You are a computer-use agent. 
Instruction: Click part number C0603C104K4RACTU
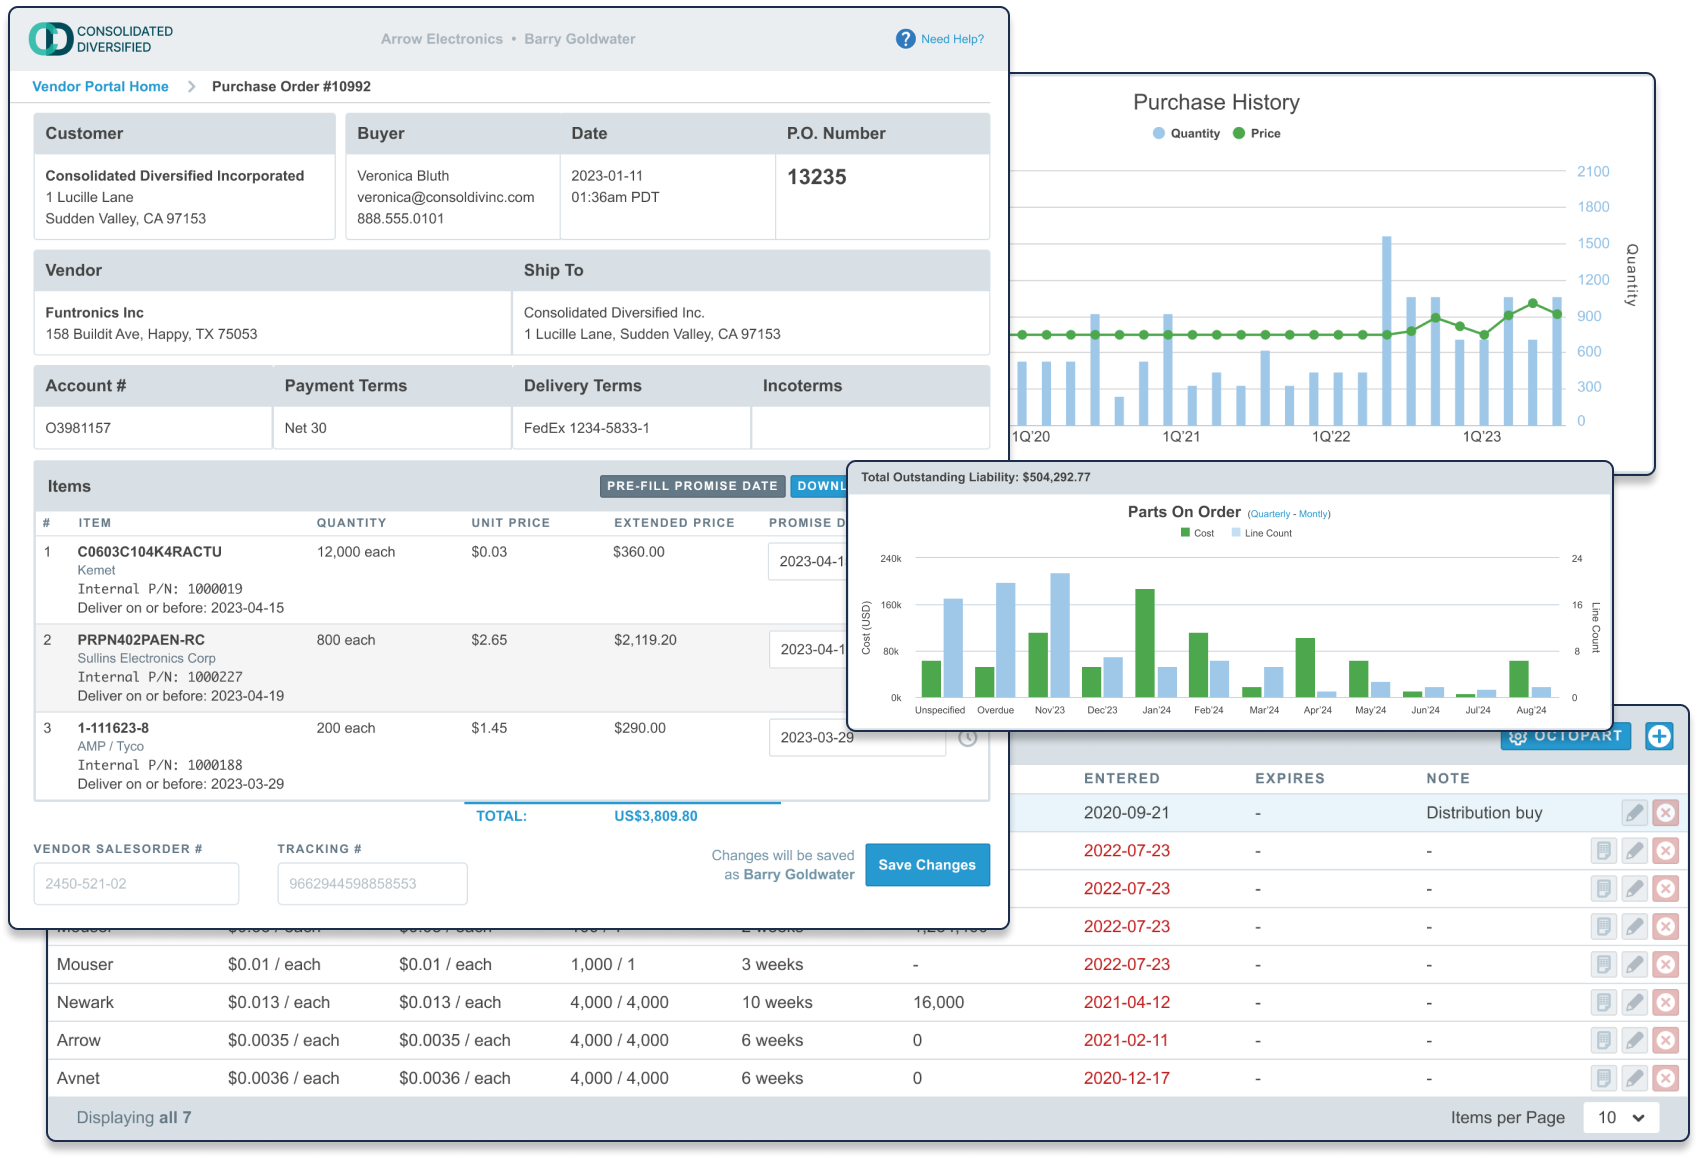150,552
